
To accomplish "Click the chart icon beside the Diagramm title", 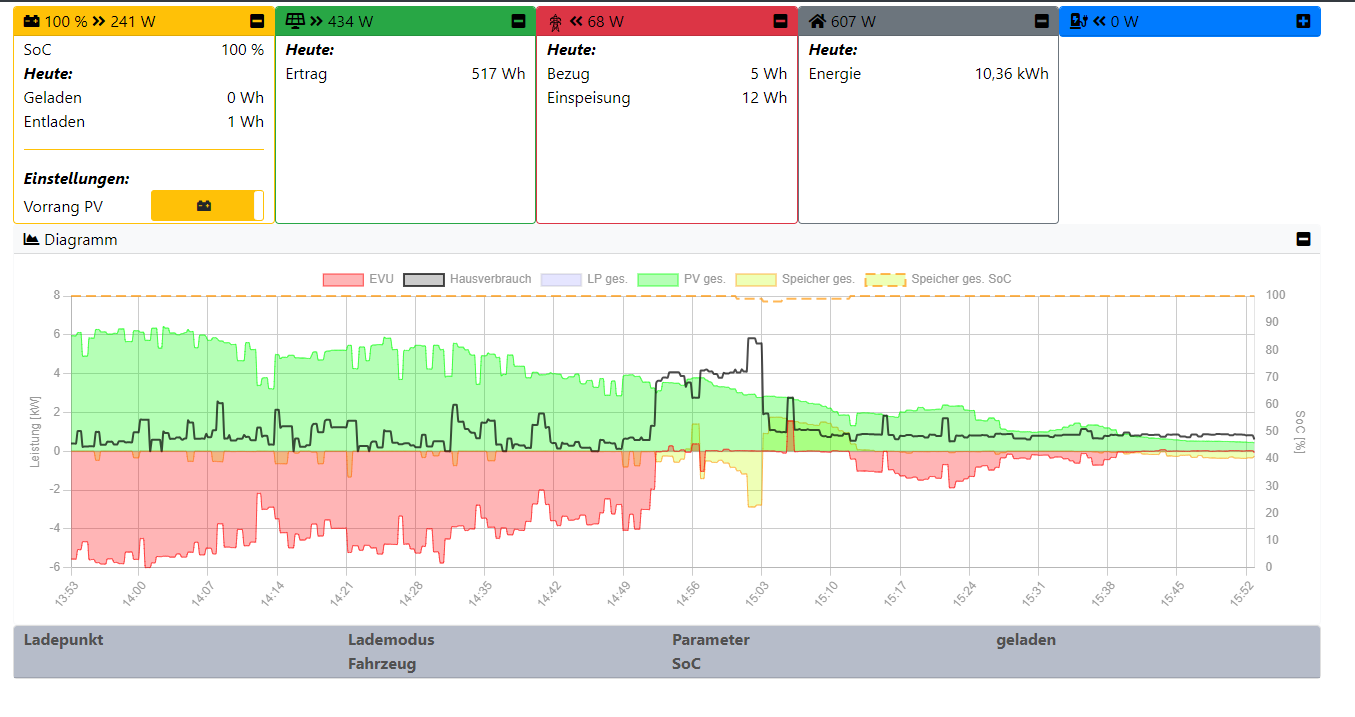I will pos(31,240).
